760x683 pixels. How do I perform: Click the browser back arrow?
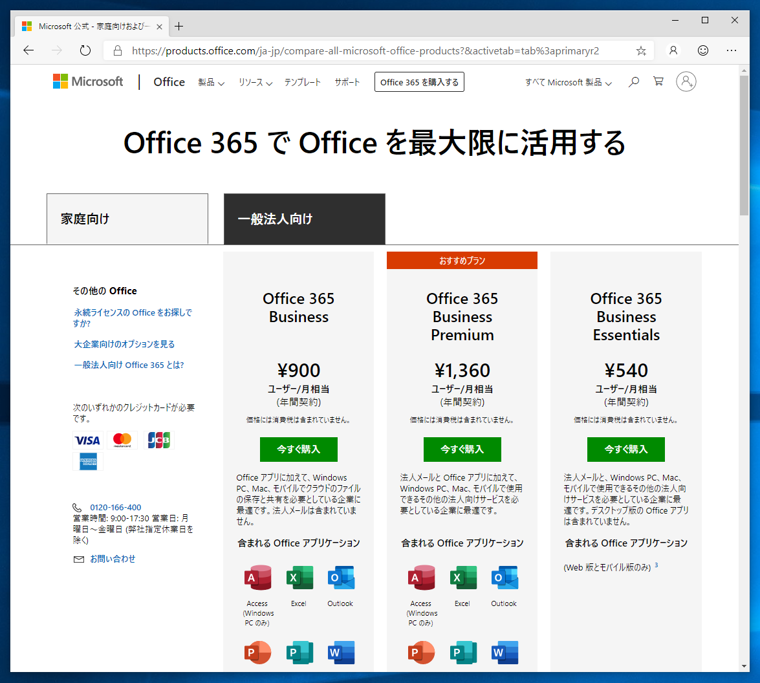coord(29,50)
